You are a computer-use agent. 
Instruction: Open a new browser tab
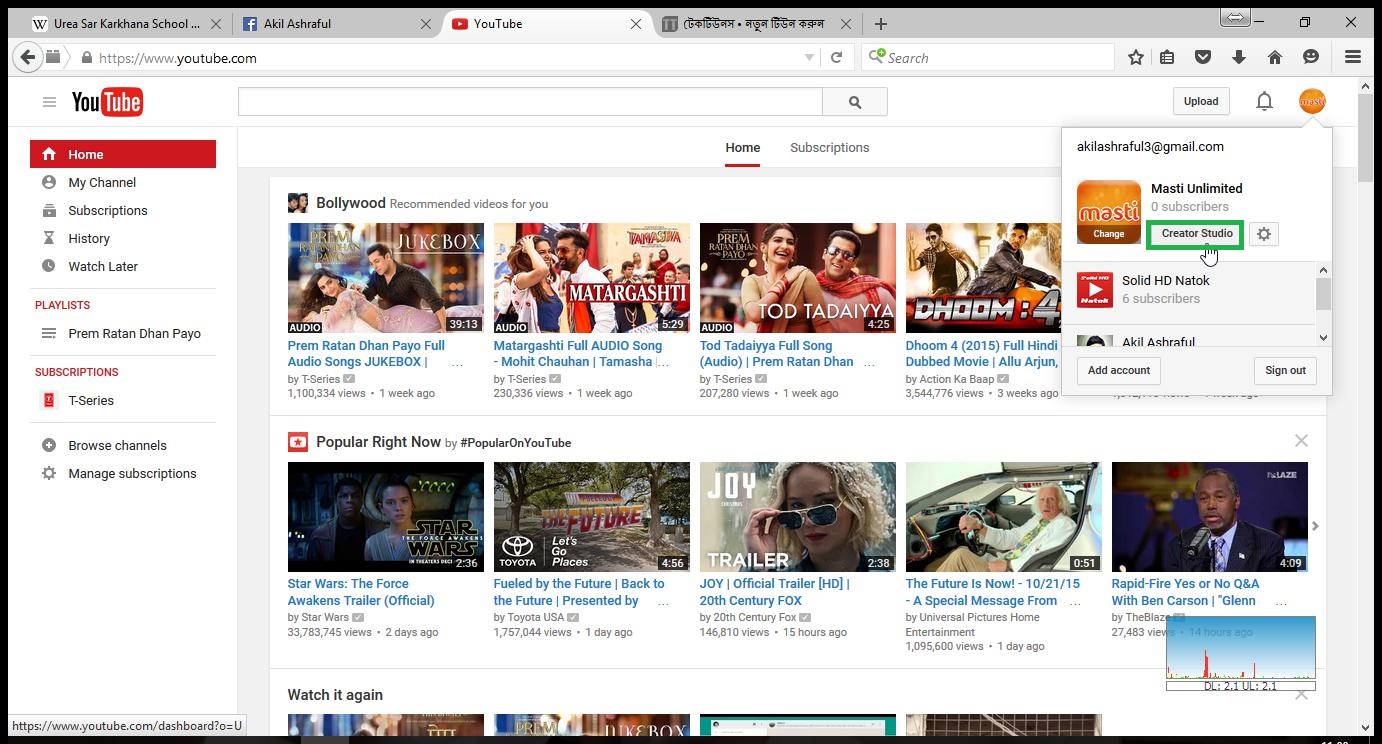click(x=880, y=24)
